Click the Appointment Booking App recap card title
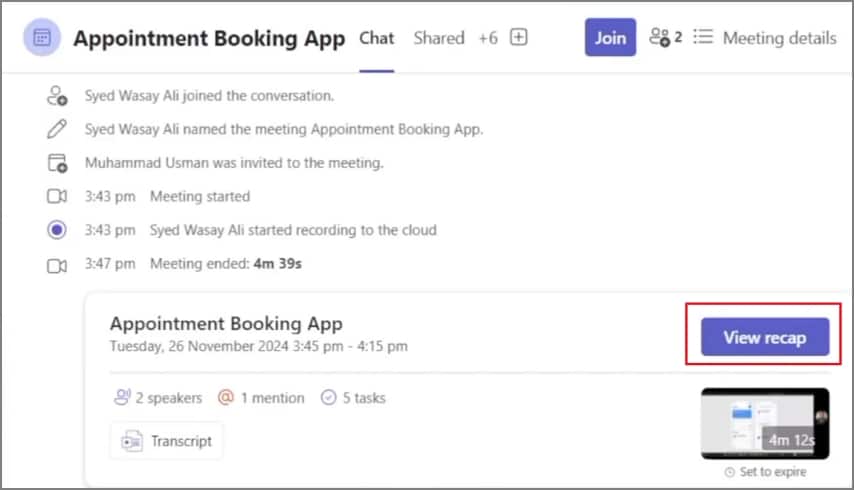Viewport: 854px width, 490px height. pos(226,323)
